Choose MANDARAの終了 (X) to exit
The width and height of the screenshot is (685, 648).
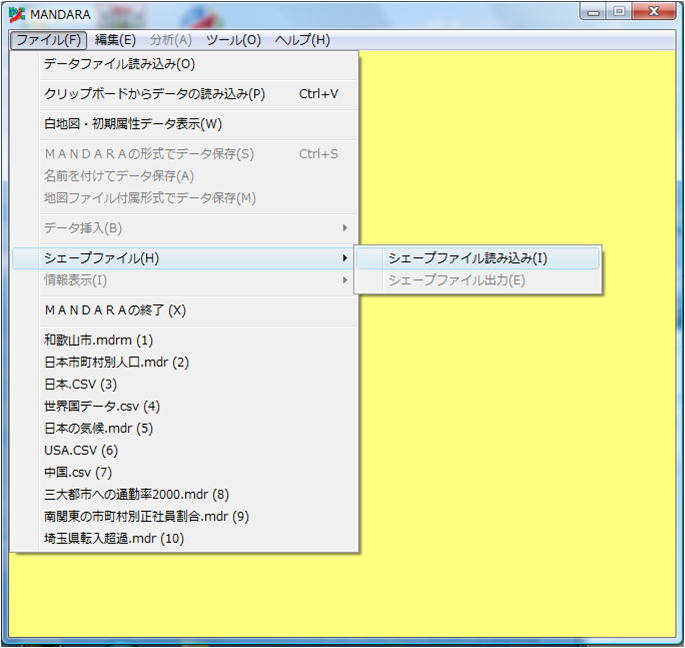click(x=186, y=310)
